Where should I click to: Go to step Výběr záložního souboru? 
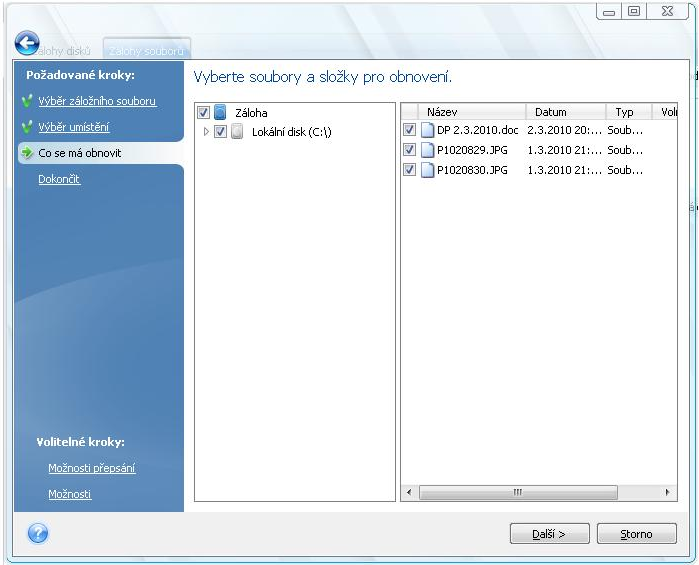click(x=97, y=101)
